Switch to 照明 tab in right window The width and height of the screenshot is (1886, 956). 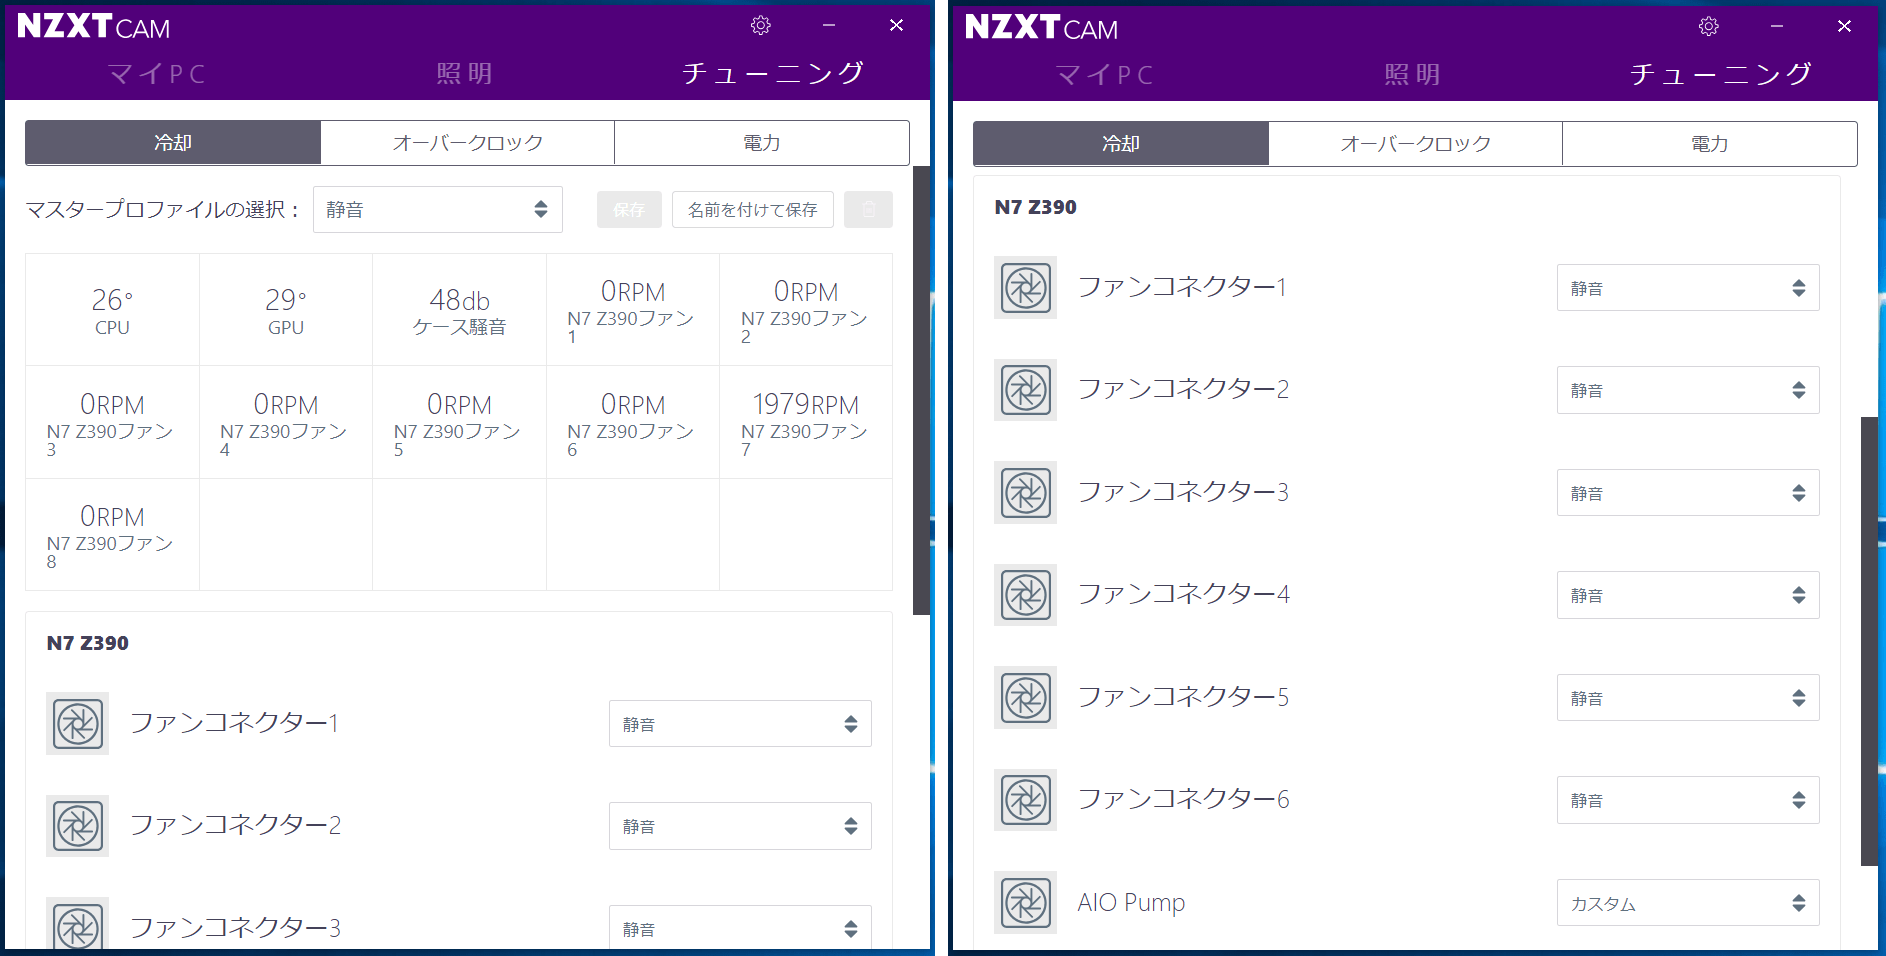pyautogui.click(x=1413, y=75)
